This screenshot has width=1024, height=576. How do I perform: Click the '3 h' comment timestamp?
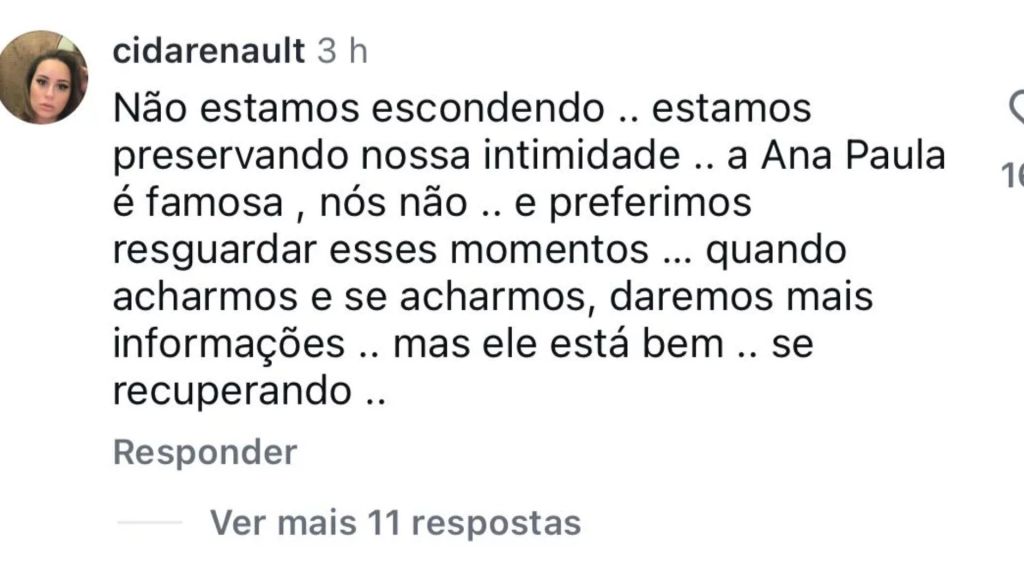pos(342,51)
